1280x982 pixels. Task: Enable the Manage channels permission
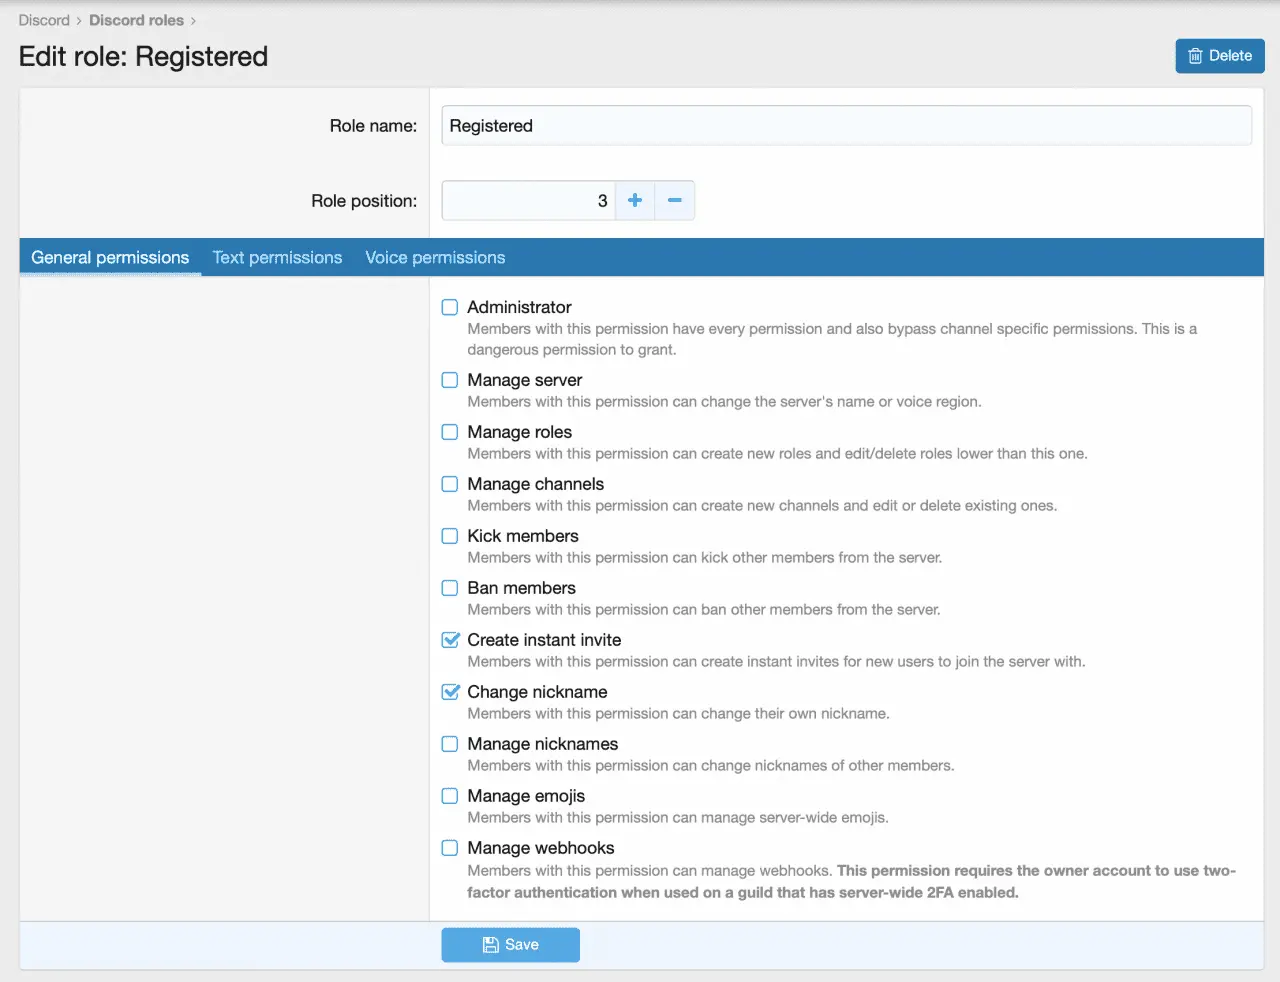click(x=450, y=485)
